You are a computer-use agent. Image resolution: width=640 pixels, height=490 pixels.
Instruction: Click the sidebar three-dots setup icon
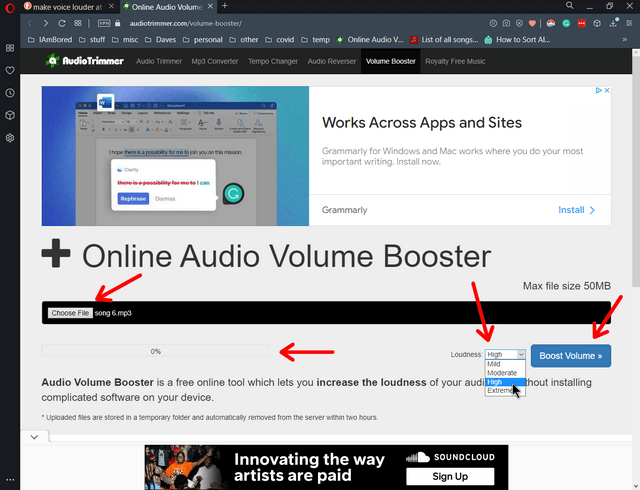pyautogui.click(x=10, y=480)
